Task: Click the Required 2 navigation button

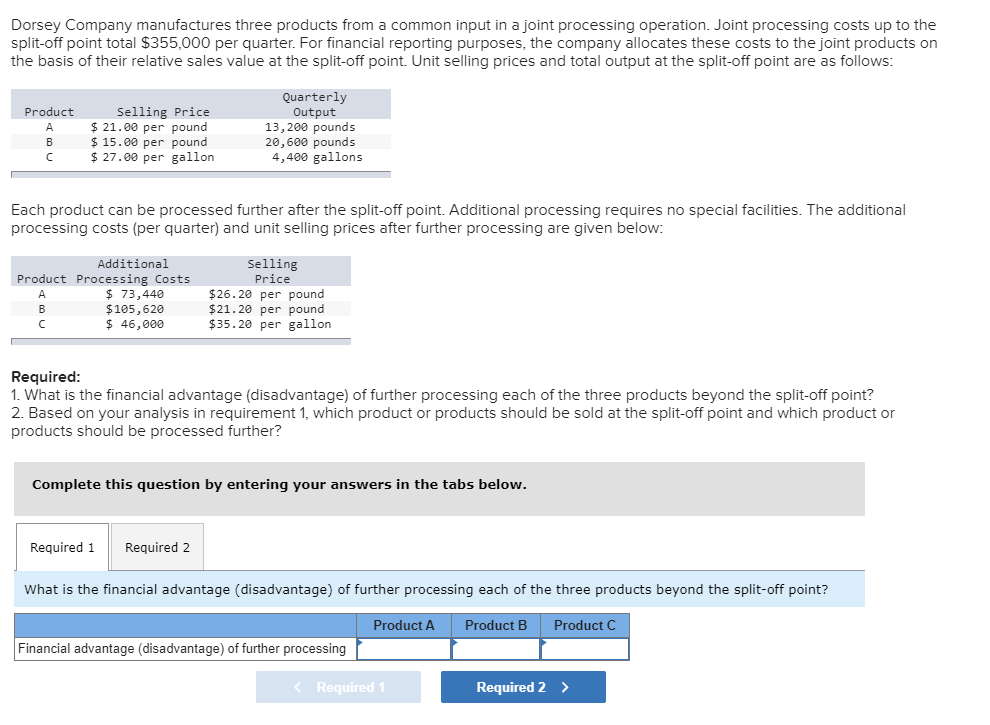Action: click(522, 687)
